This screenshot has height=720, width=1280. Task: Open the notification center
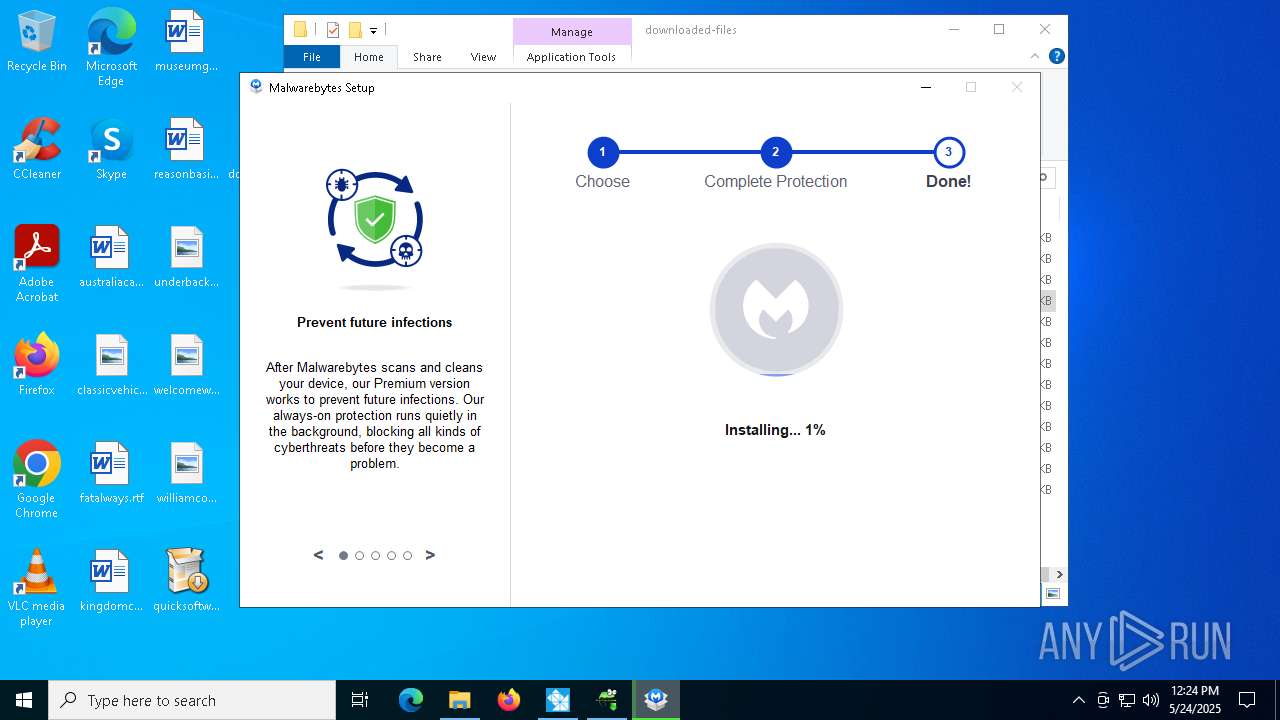1247,700
